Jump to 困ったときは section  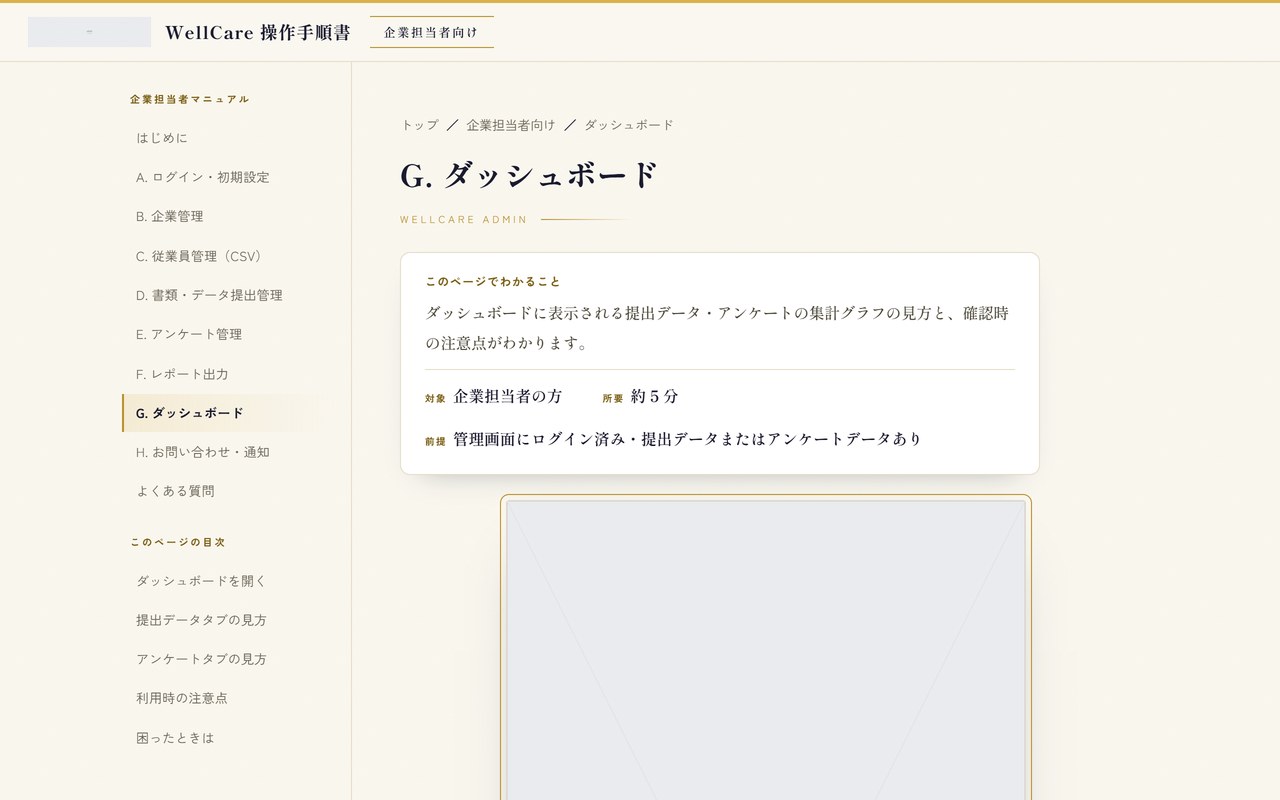(221, 738)
